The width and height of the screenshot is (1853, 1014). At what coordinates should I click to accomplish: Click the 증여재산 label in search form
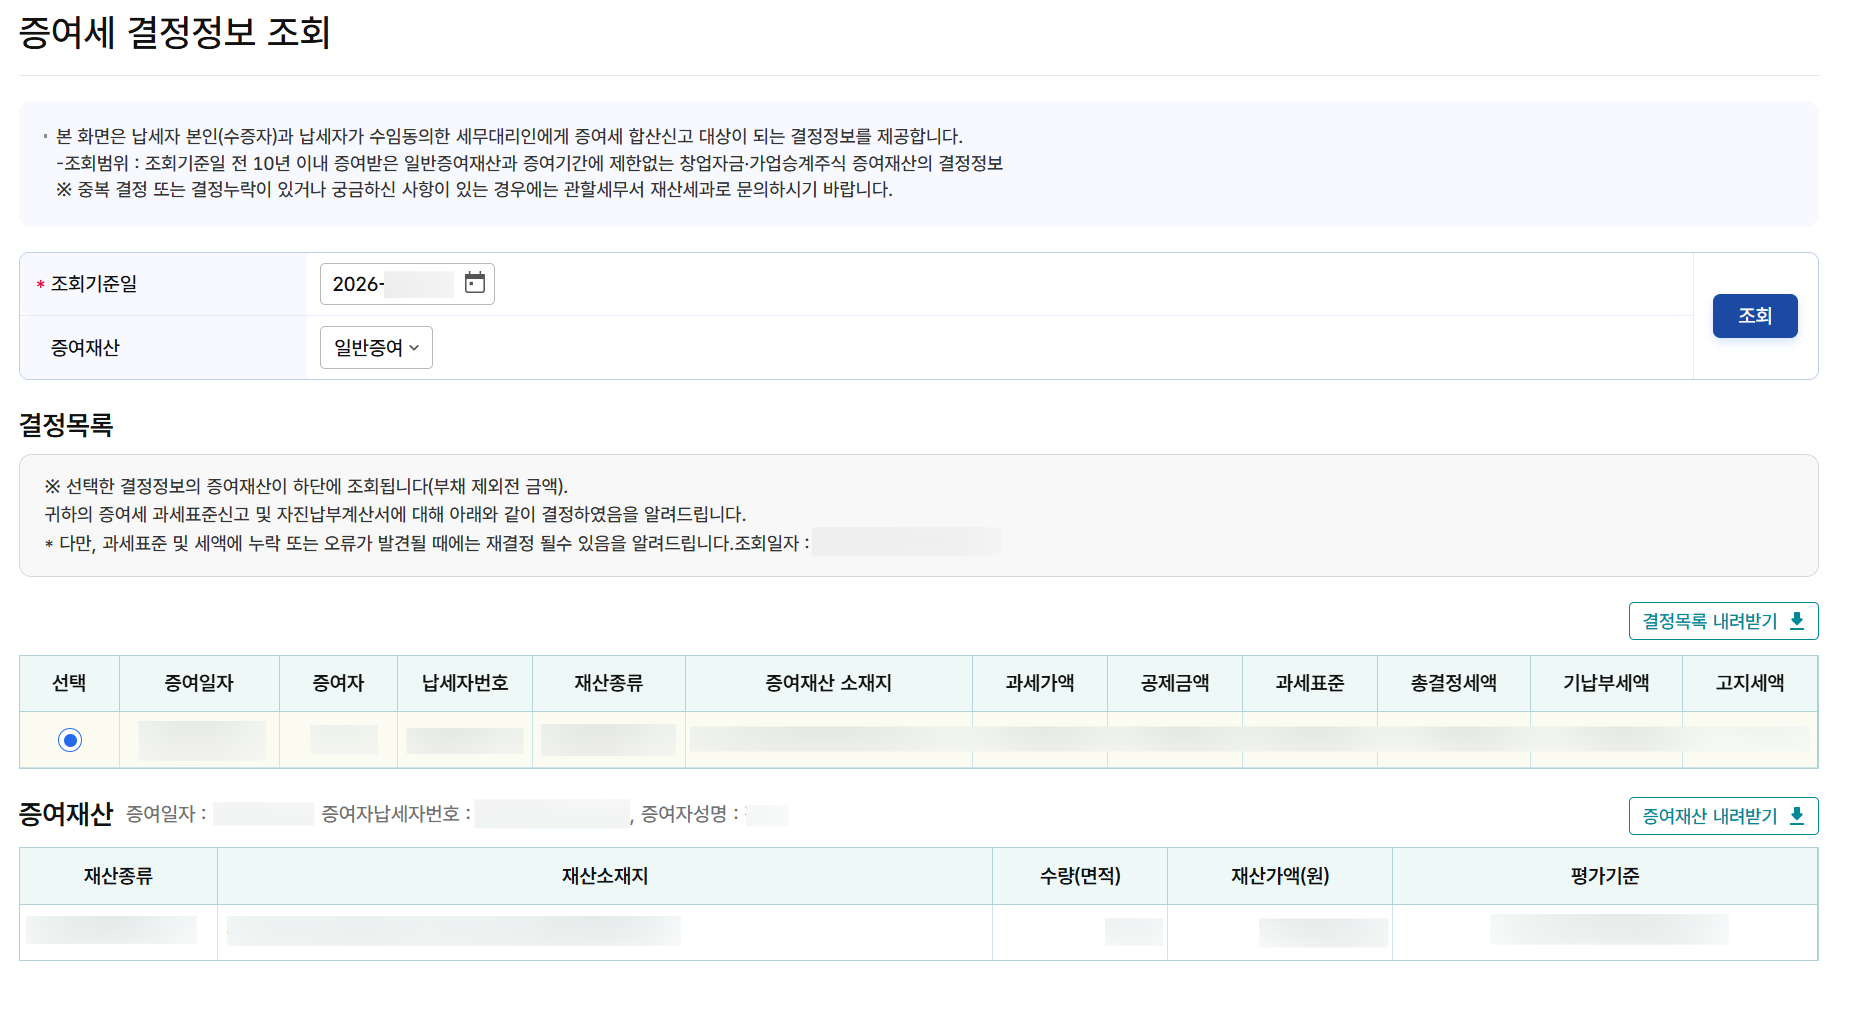coord(85,348)
